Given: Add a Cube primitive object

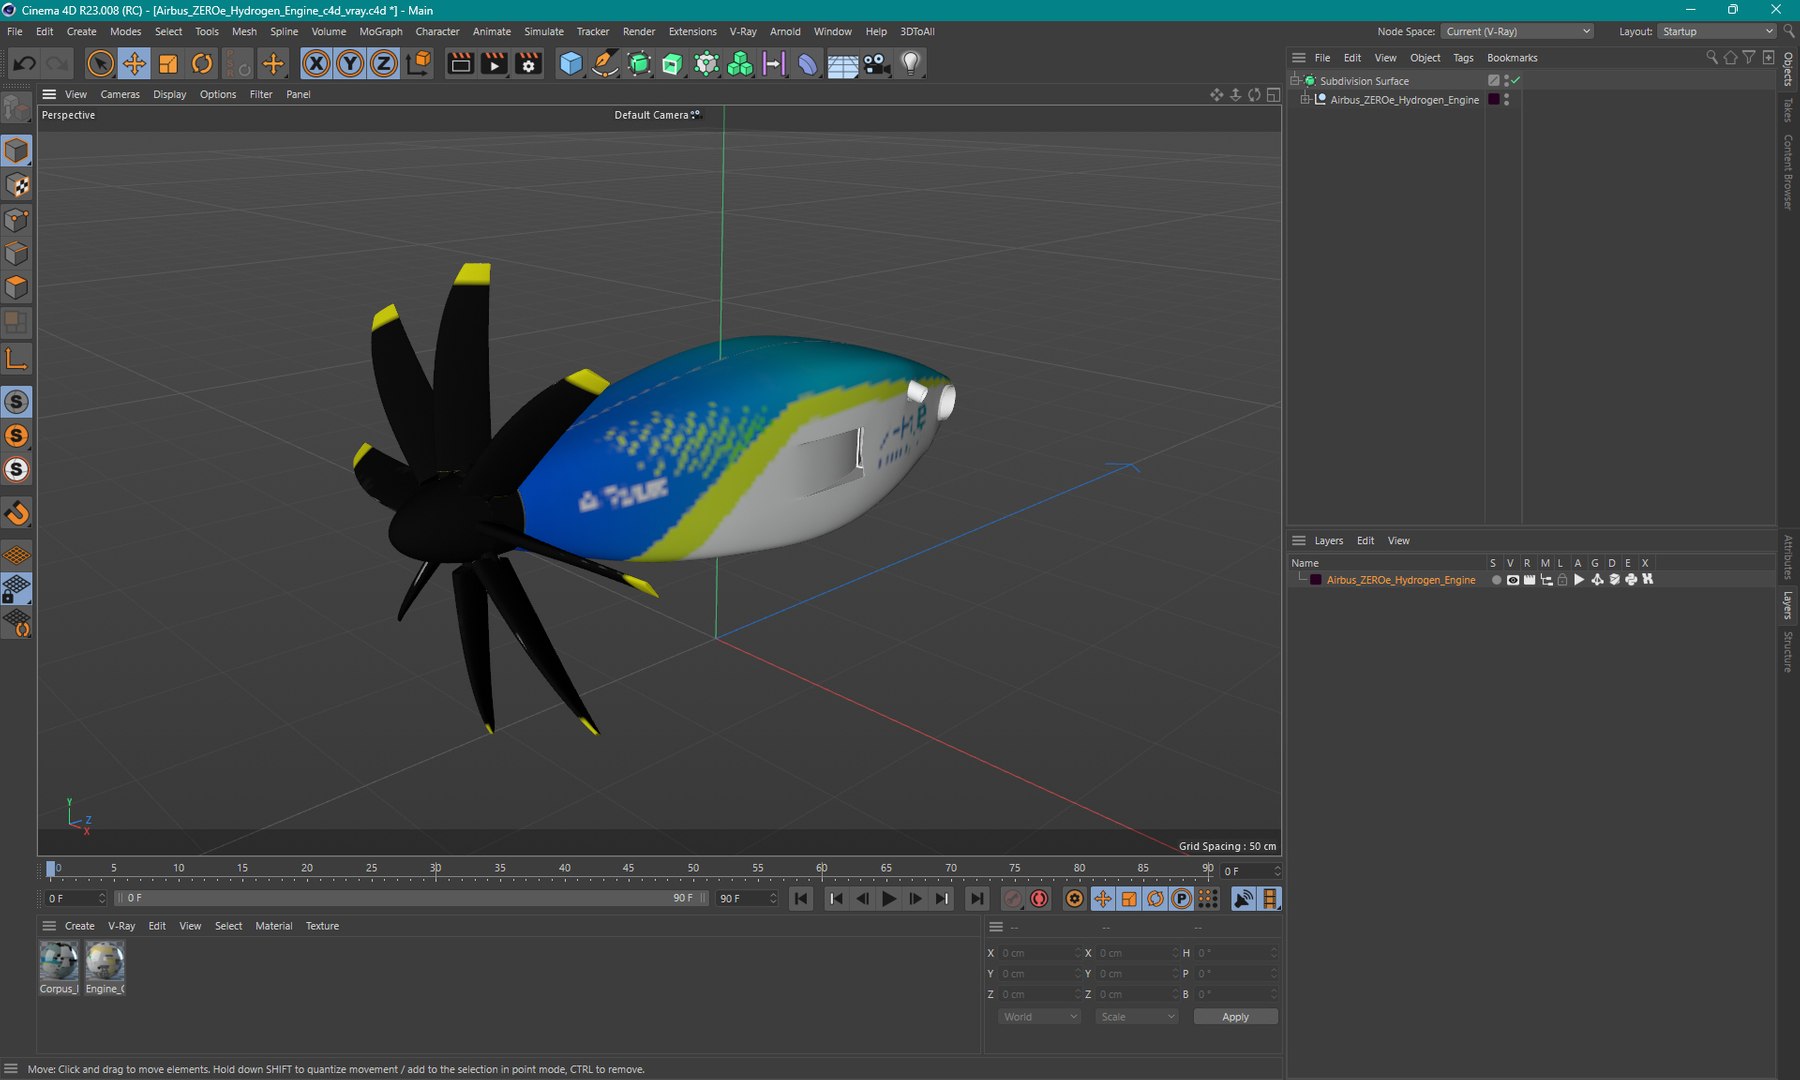Looking at the screenshot, I should coord(571,64).
